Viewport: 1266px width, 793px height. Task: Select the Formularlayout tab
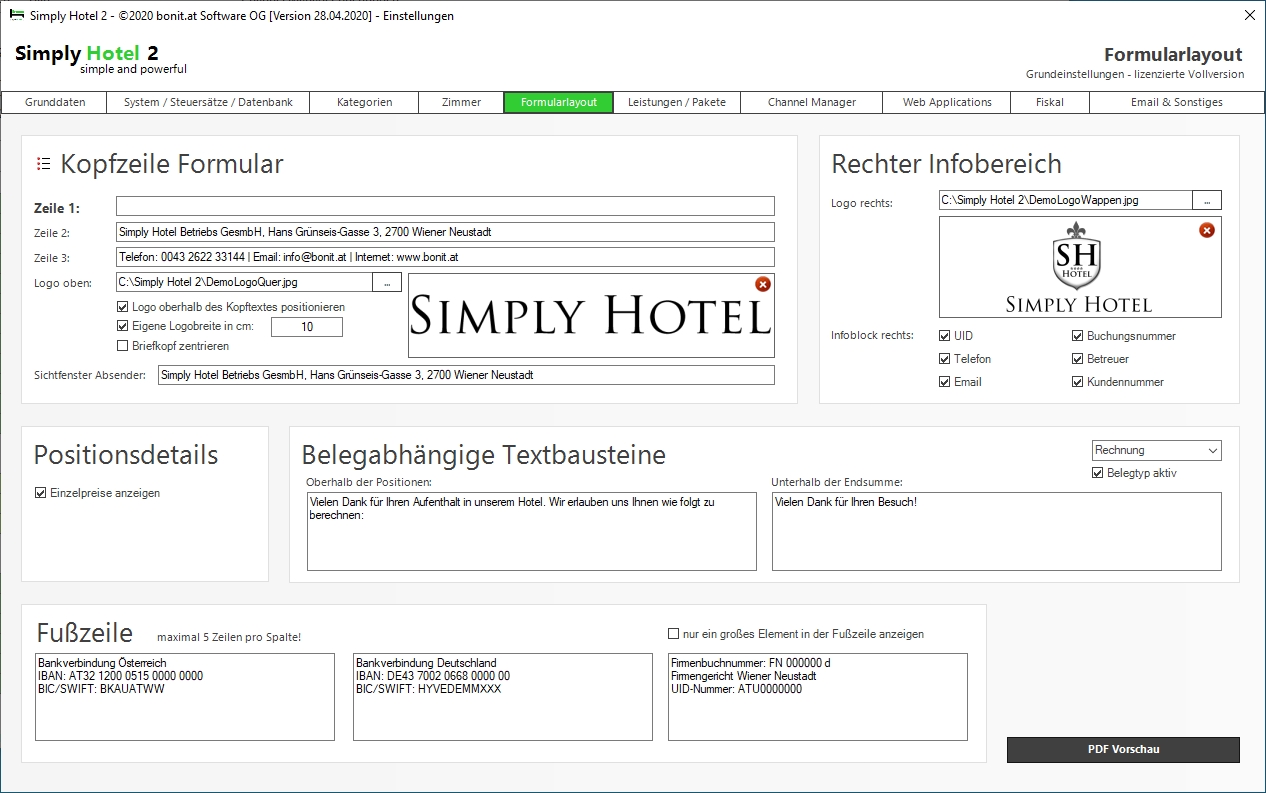point(559,102)
